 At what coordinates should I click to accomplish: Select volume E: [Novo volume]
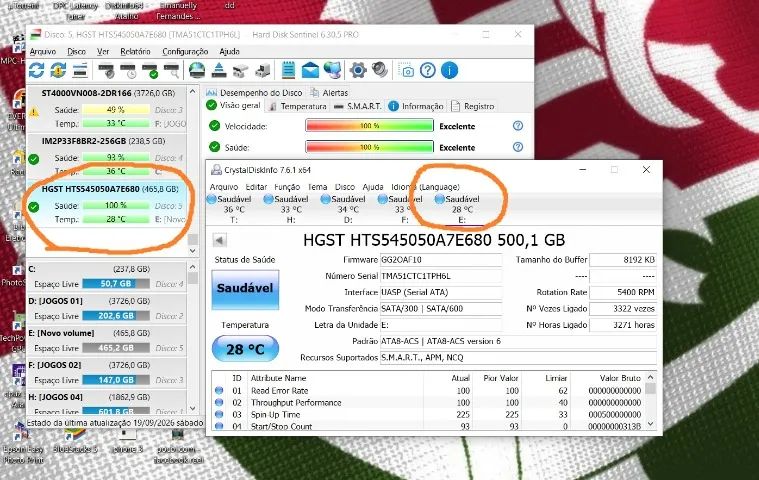tap(106, 340)
